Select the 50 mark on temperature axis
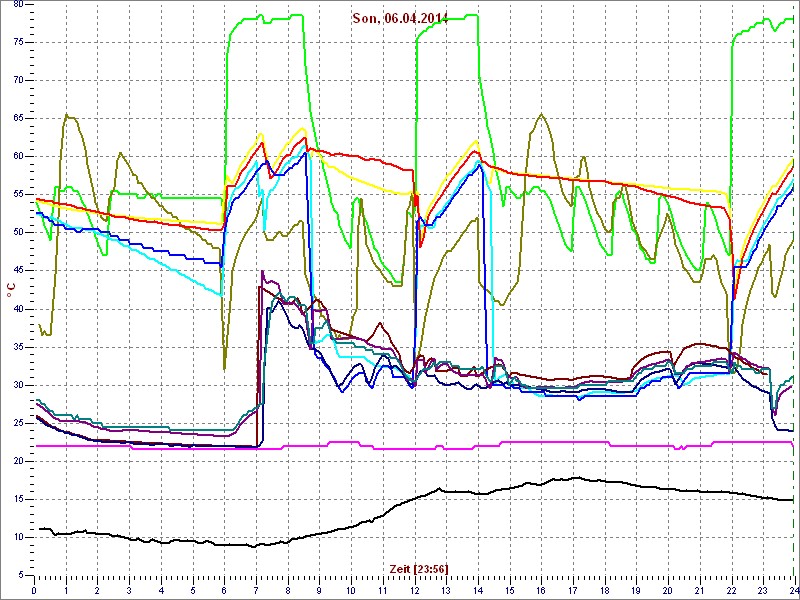Viewport: 800px width, 600px height. tap(17, 233)
